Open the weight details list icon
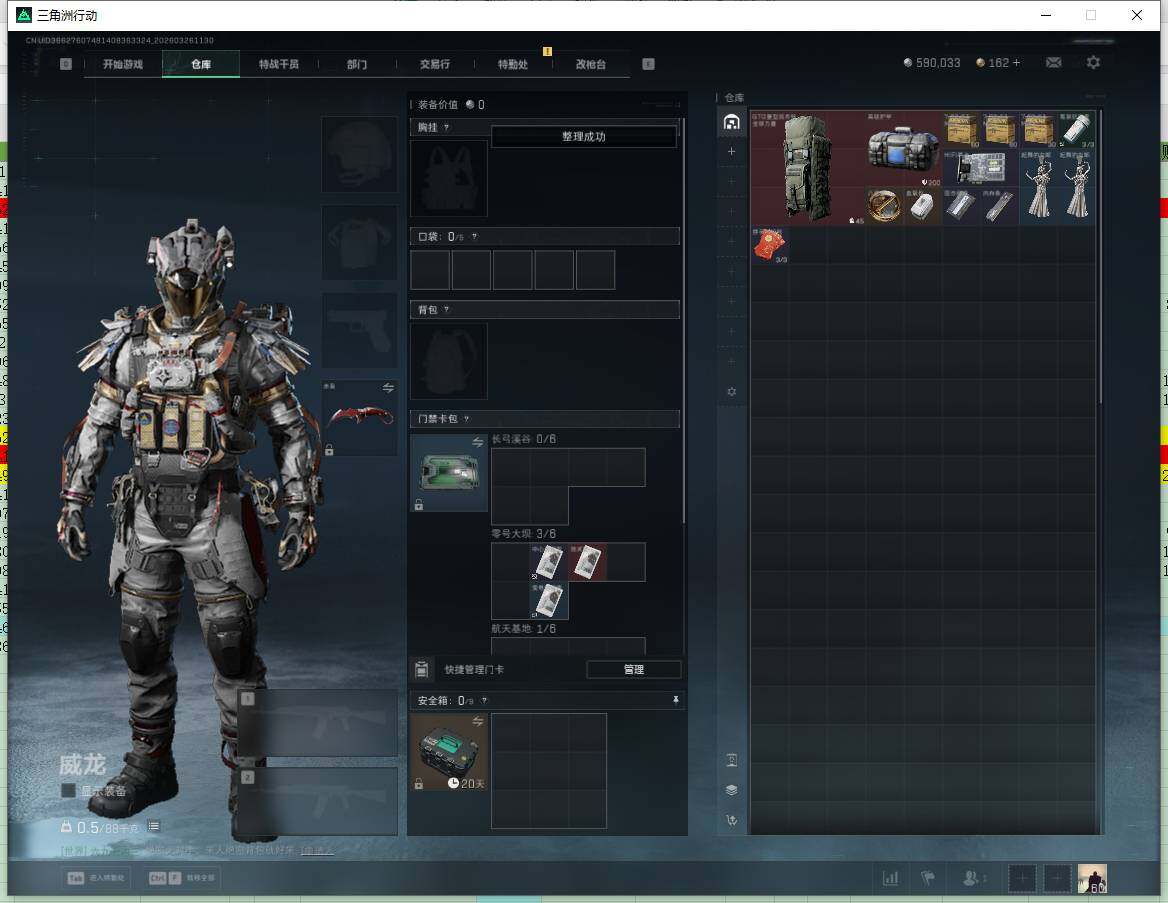The width and height of the screenshot is (1168, 903). click(153, 826)
